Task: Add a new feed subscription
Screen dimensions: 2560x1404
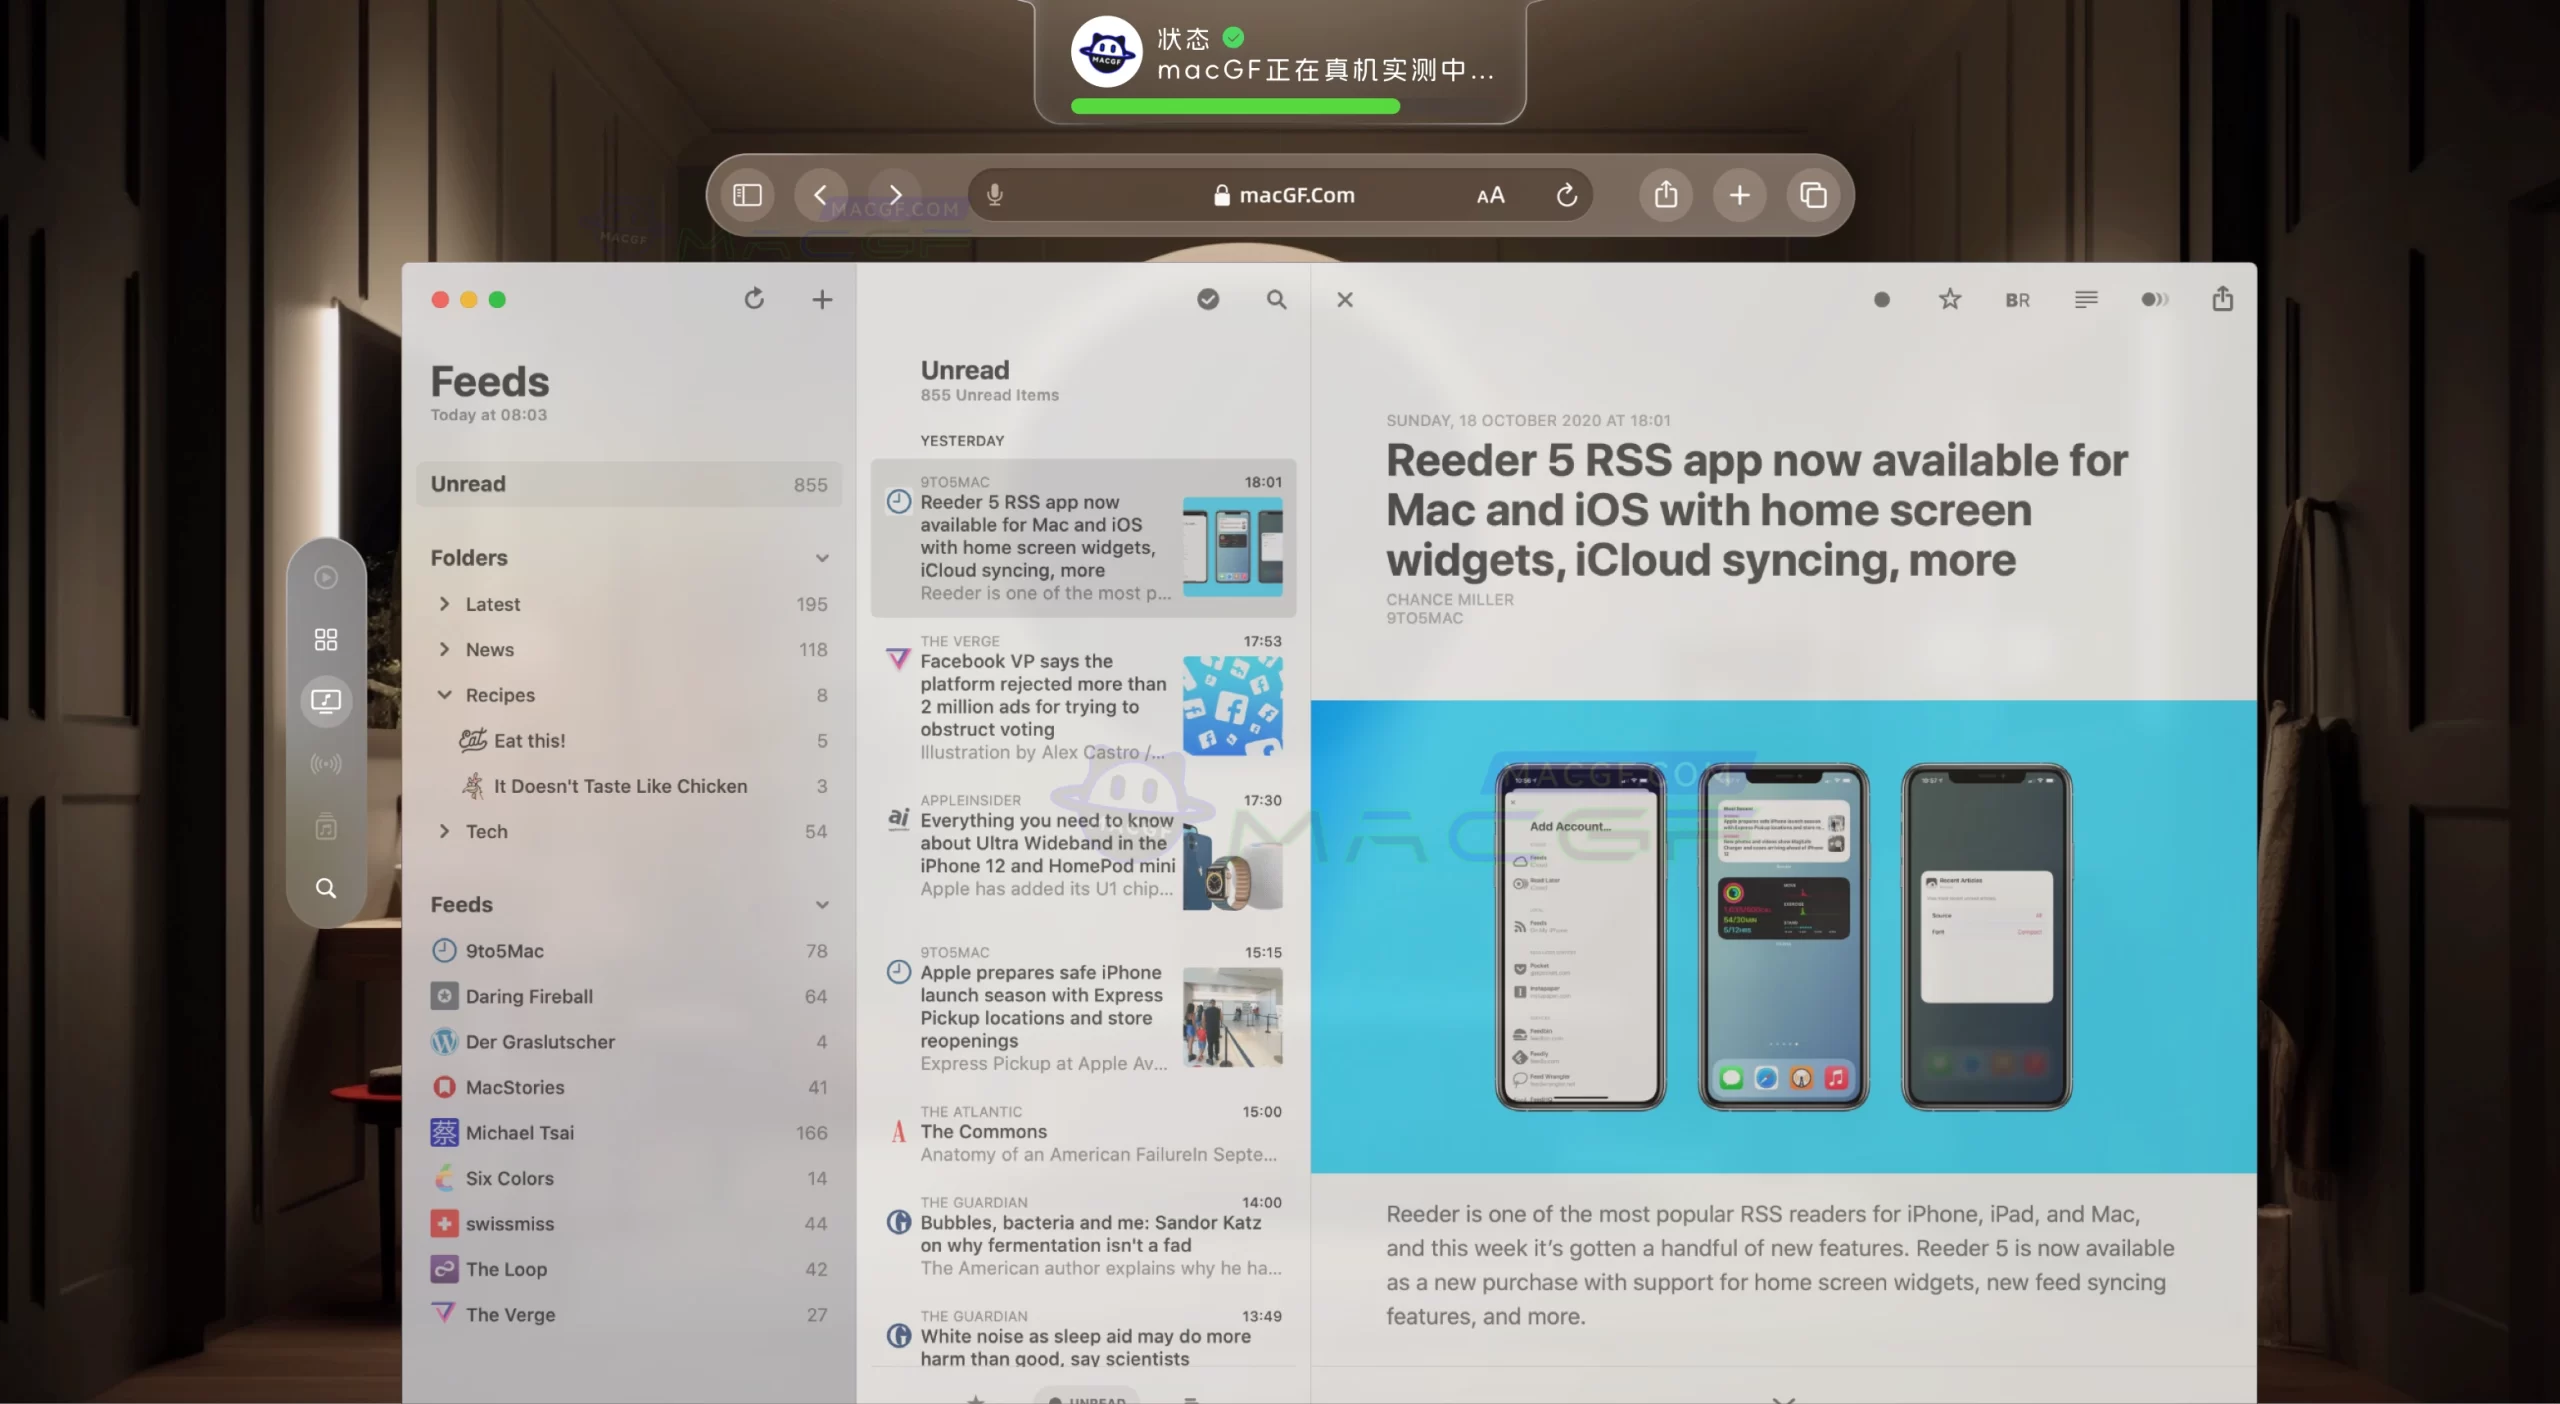Action: click(x=821, y=299)
